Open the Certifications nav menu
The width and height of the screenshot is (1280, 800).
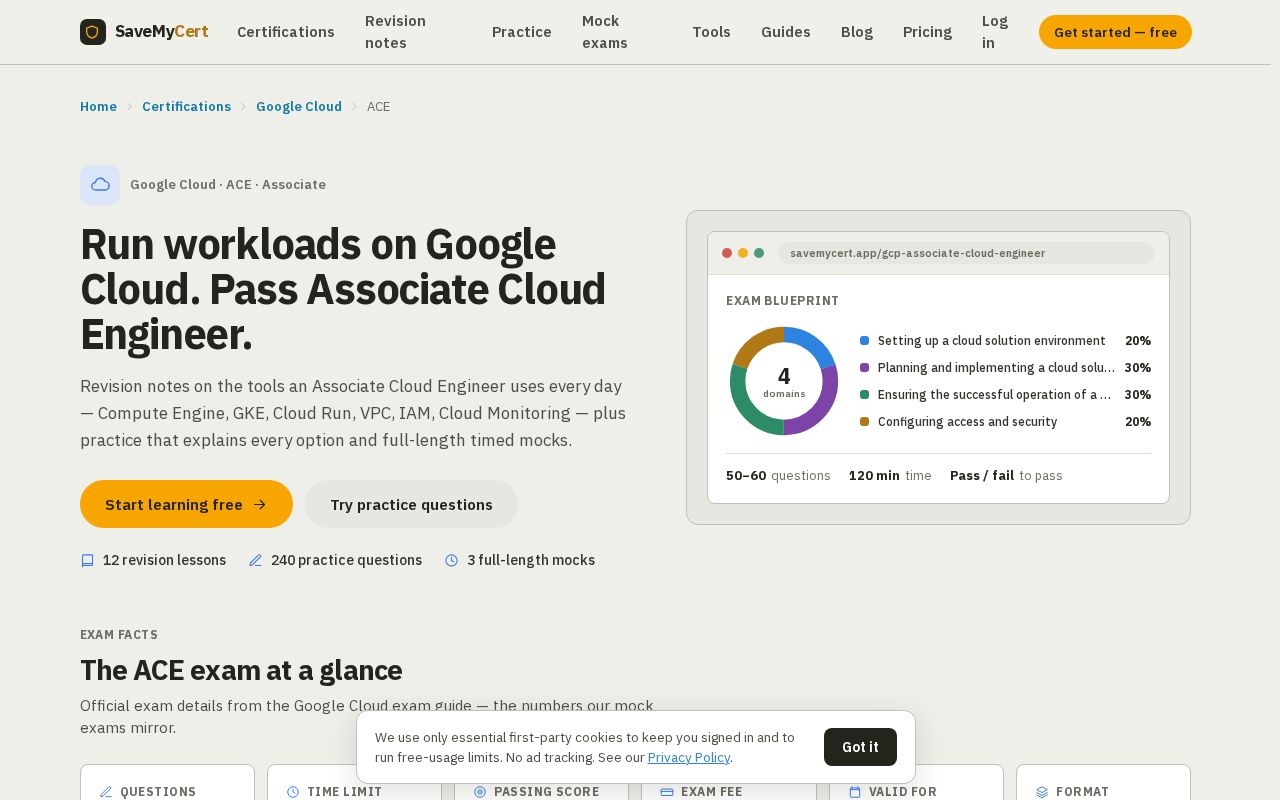point(286,32)
